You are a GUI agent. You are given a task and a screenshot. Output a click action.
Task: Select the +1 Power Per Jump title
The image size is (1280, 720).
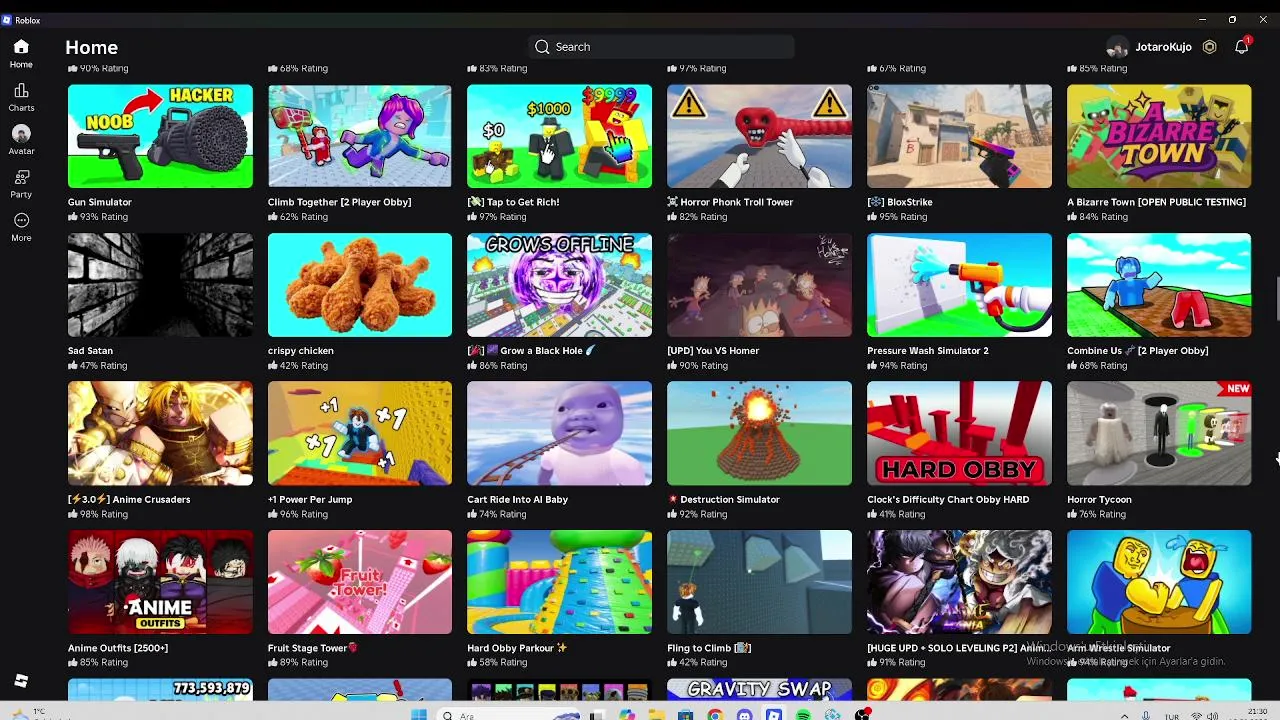(x=310, y=499)
